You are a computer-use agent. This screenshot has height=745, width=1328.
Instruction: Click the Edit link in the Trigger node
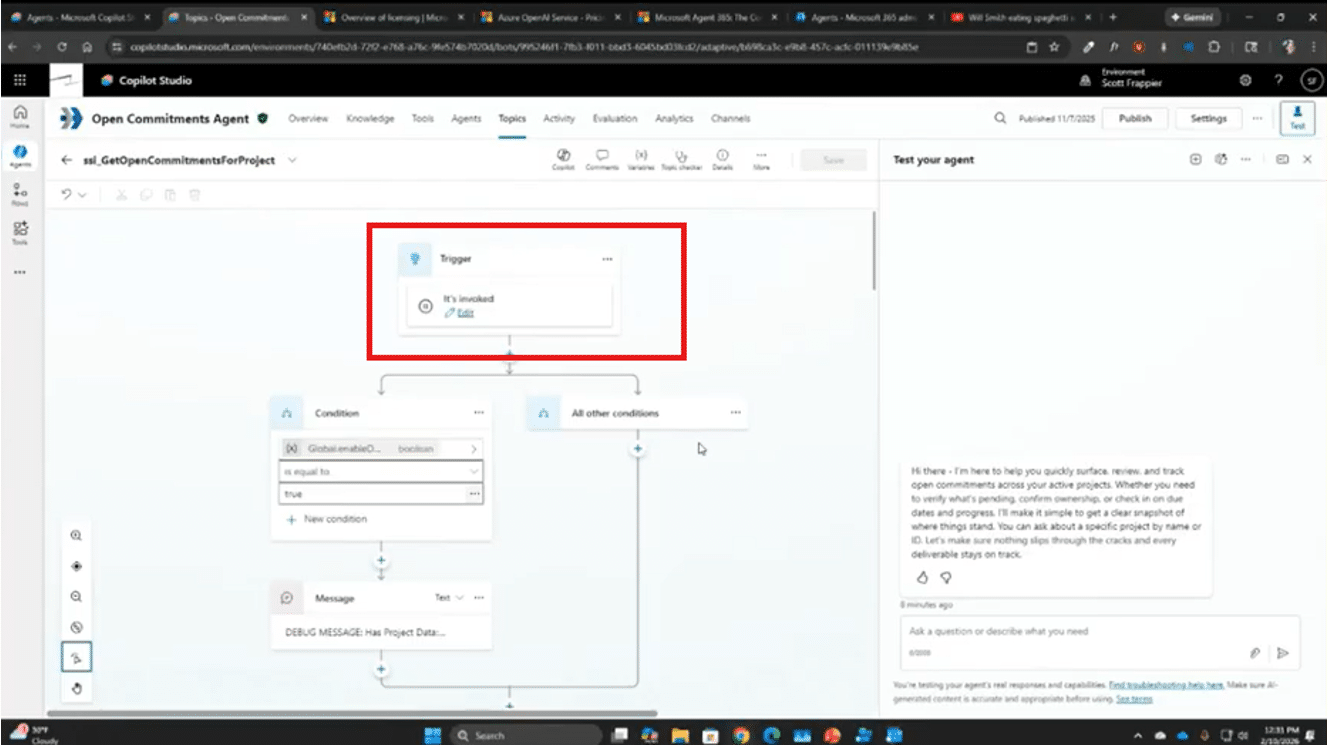[x=465, y=313]
